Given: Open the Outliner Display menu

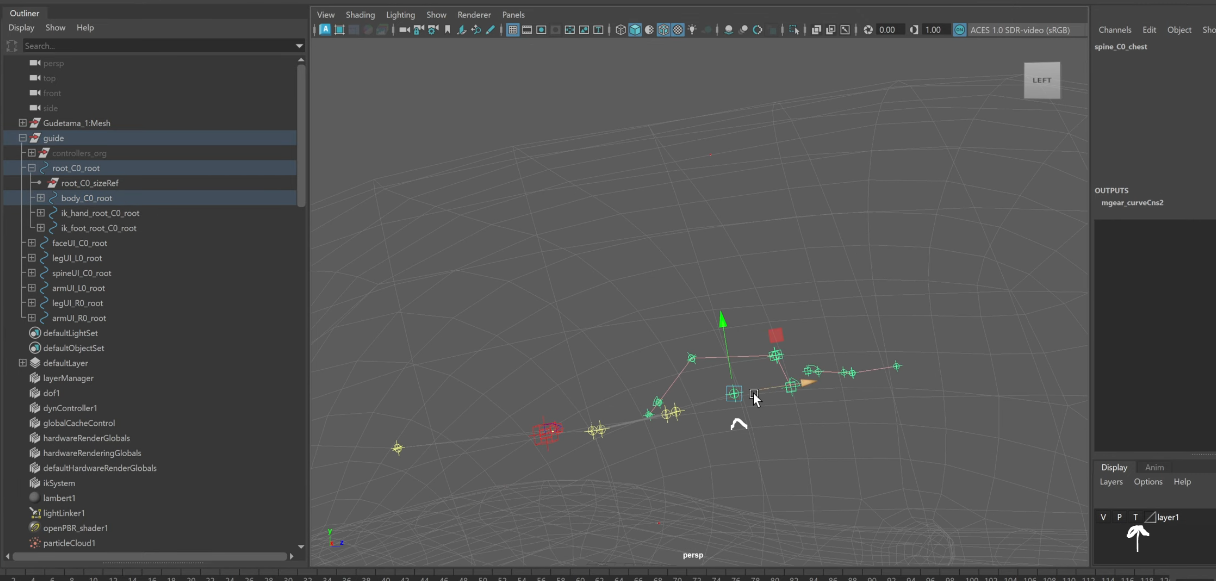Looking at the screenshot, I should click(x=21, y=28).
